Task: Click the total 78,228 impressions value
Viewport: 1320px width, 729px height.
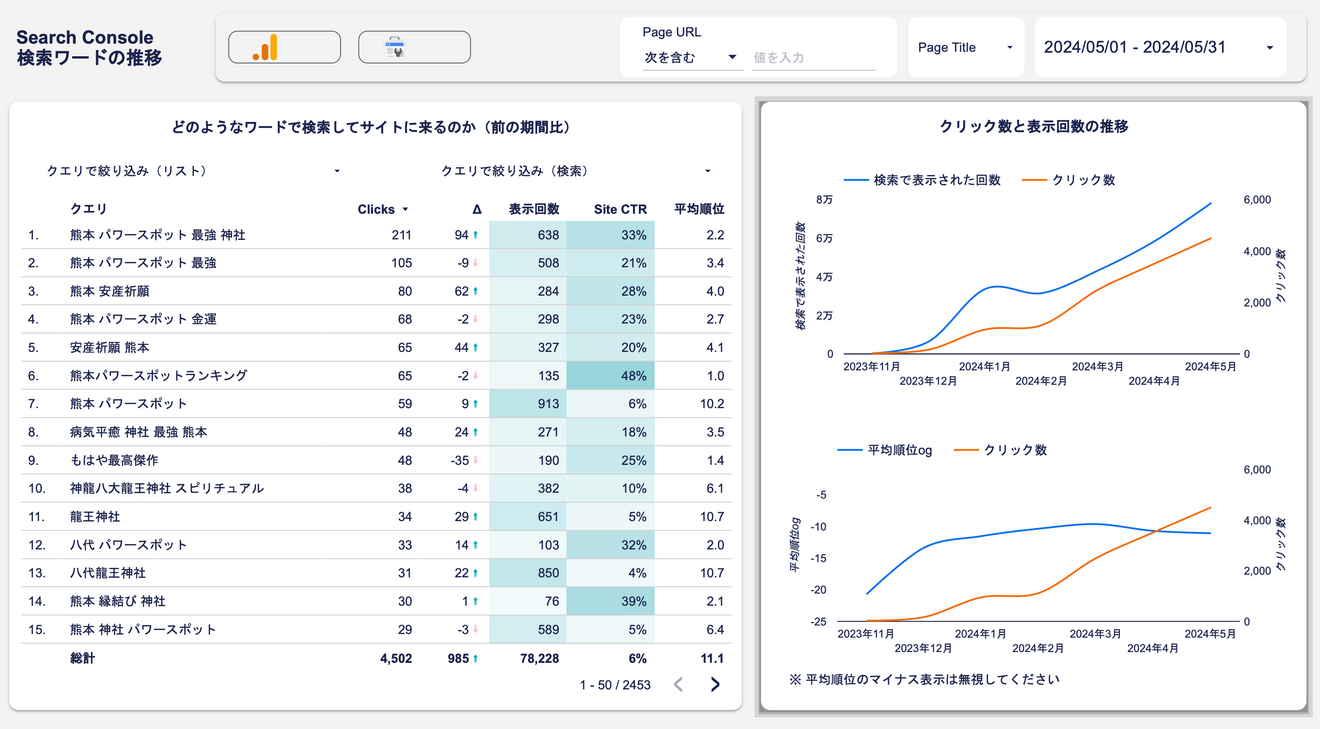Action: click(538, 658)
